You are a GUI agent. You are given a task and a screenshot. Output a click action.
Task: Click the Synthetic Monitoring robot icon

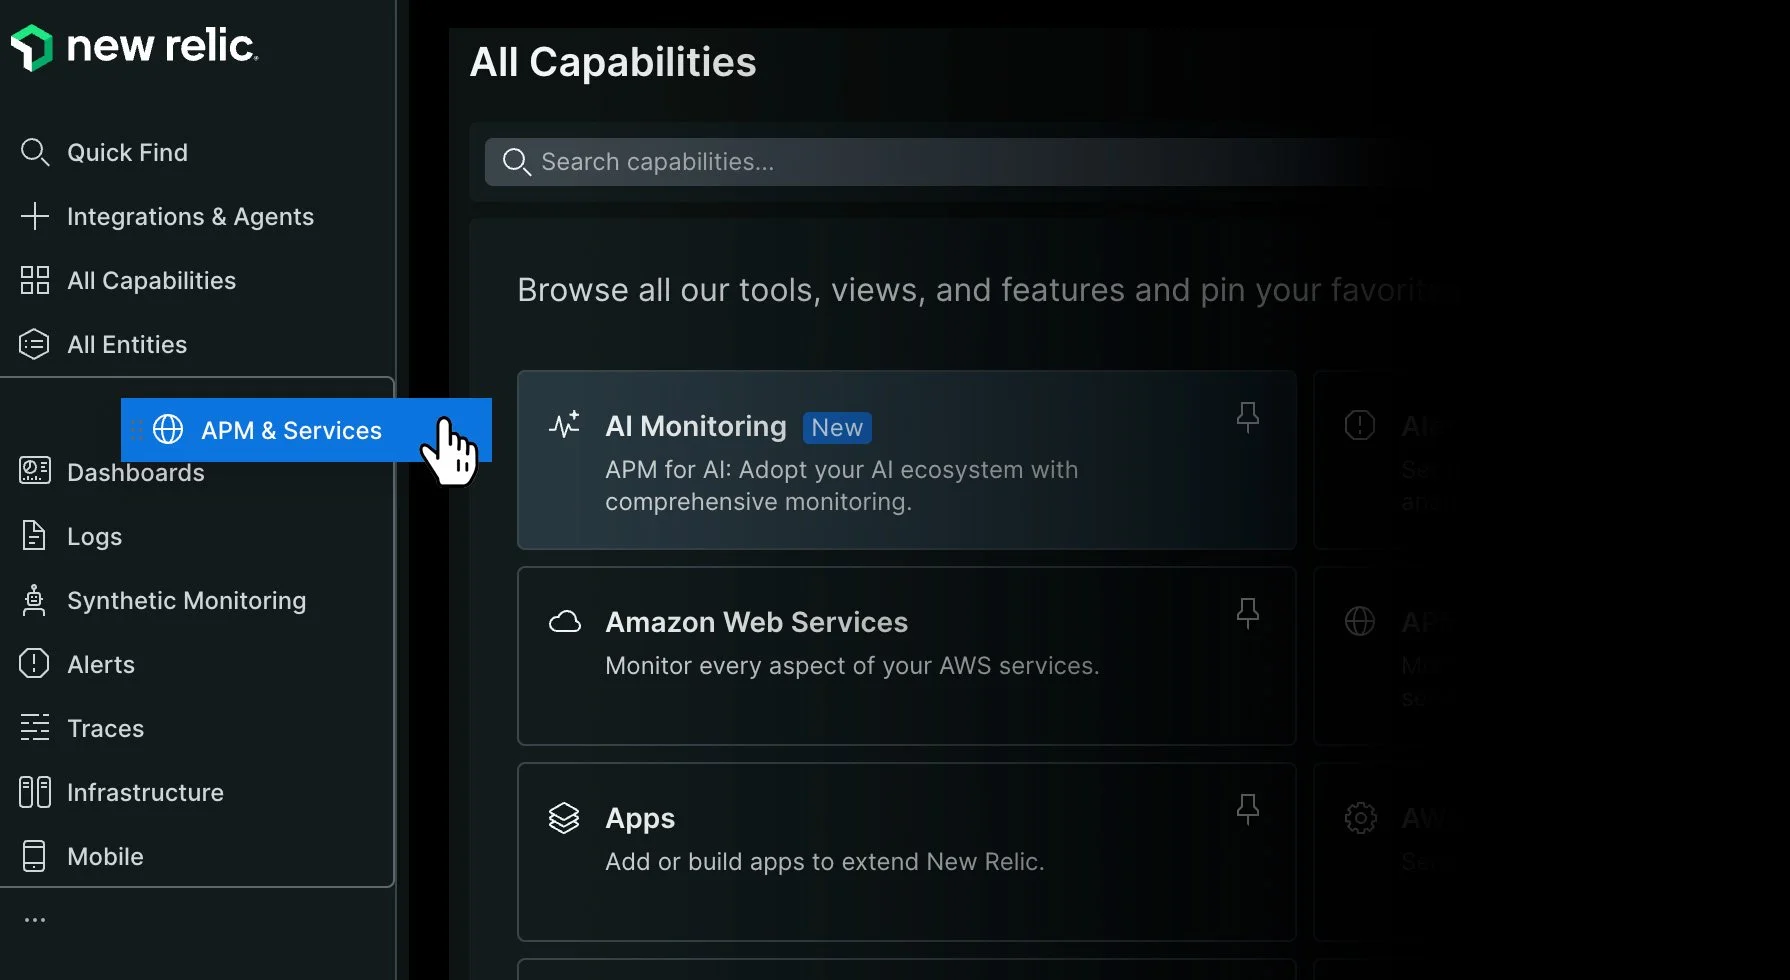click(x=35, y=599)
